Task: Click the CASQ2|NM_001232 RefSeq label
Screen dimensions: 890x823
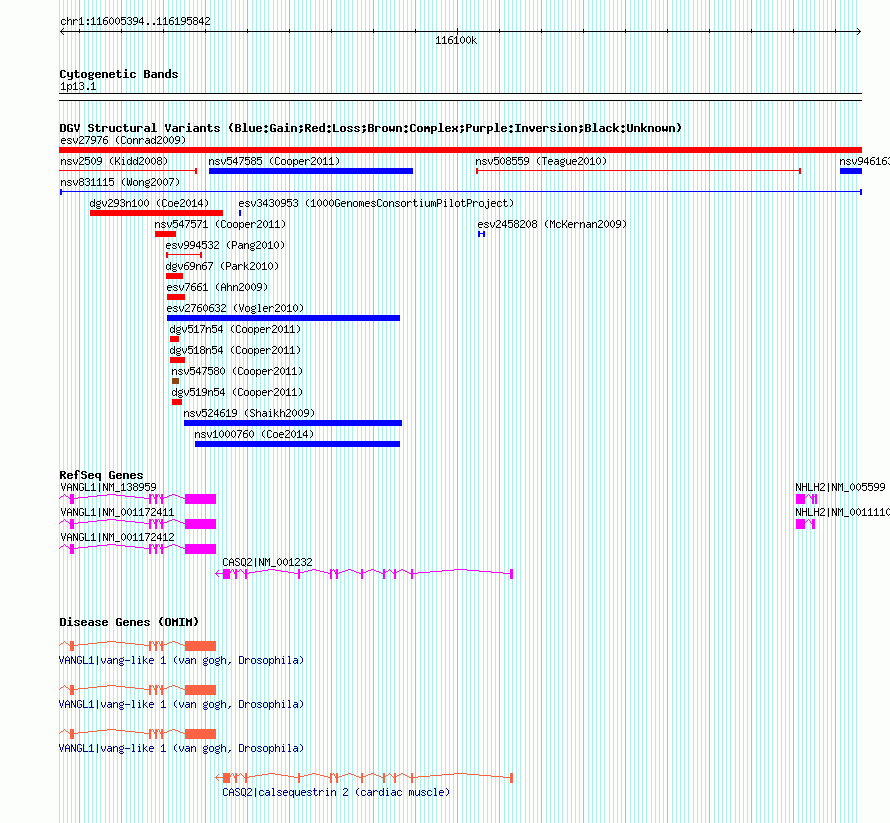Action: click(x=267, y=562)
